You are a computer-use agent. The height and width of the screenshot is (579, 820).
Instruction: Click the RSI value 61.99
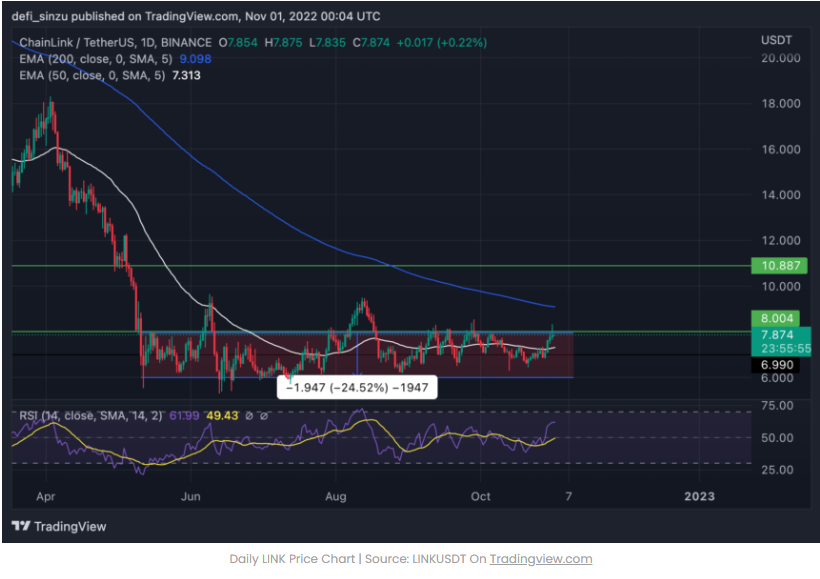[x=184, y=416]
